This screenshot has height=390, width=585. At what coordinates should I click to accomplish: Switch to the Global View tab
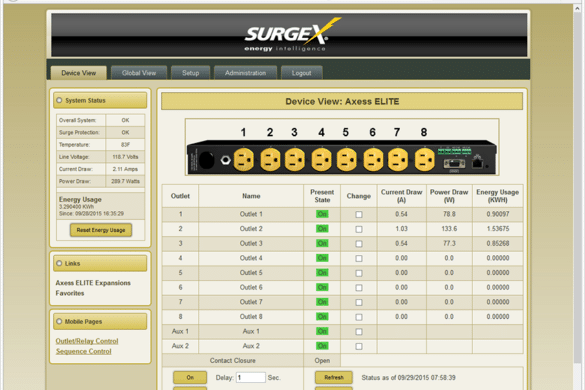click(139, 73)
